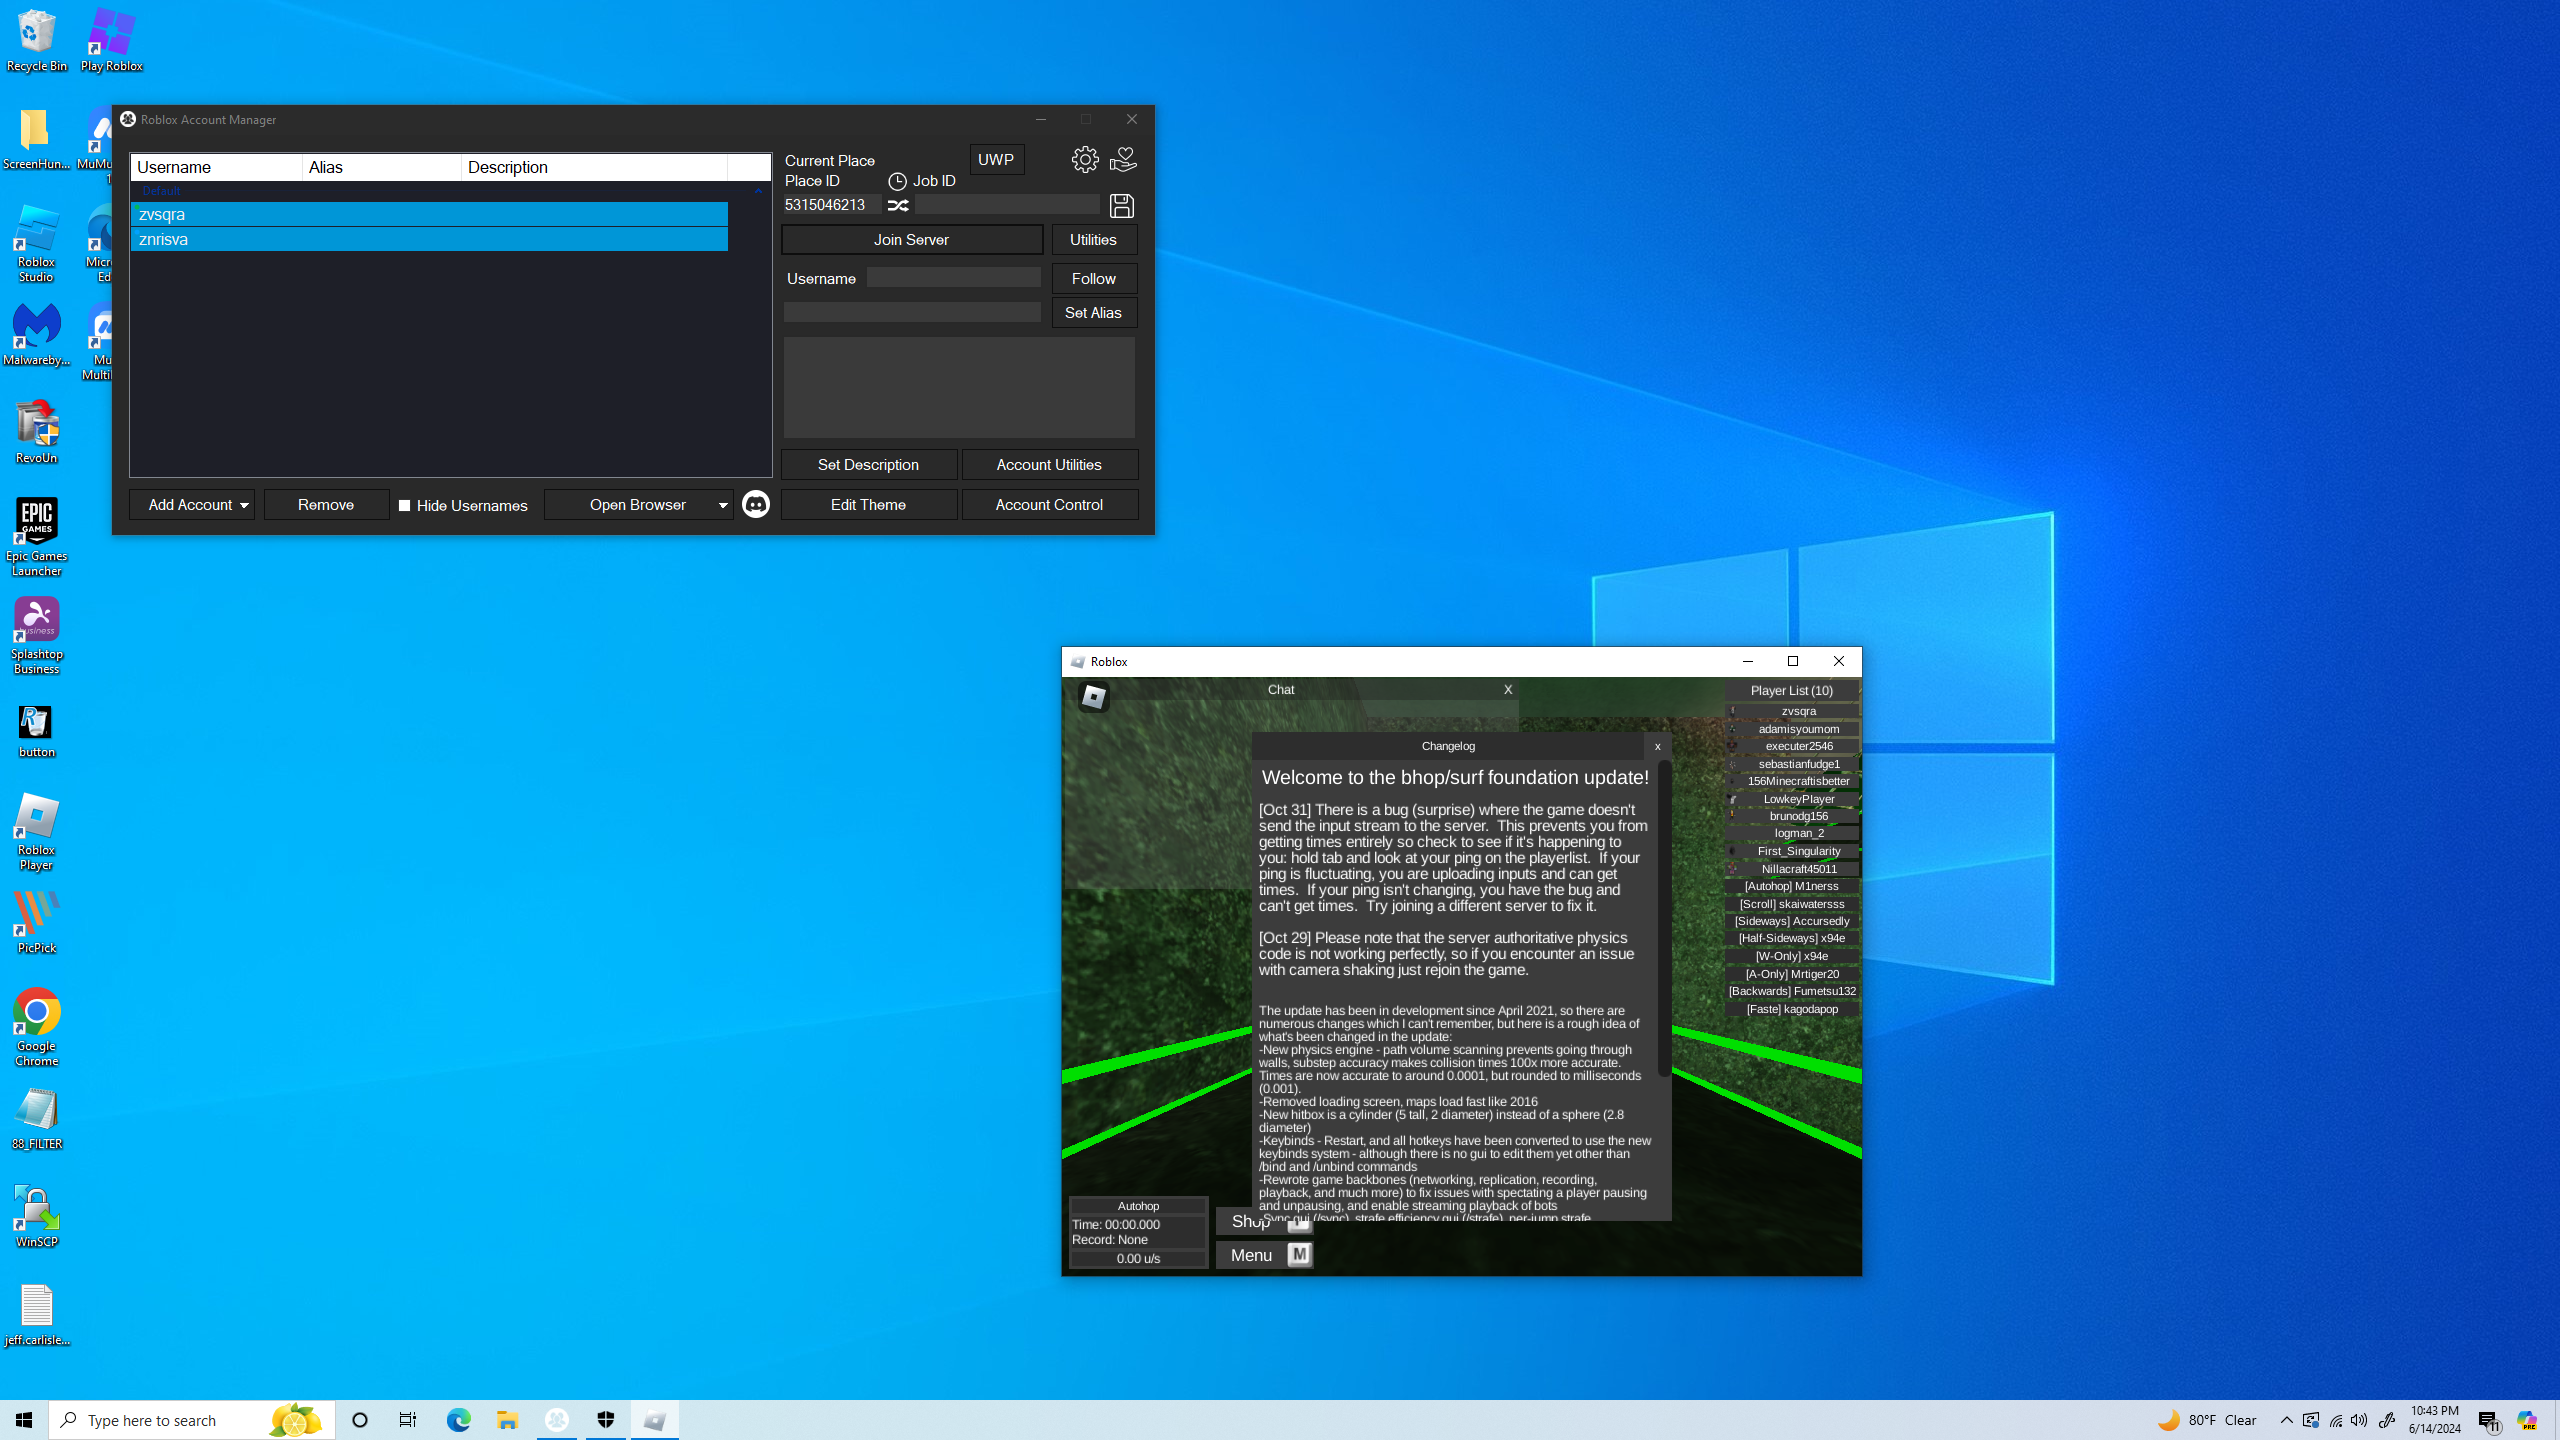Screen dimensions: 2560x1440
Task: Click the Join Server button
Action: pyautogui.click(x=911, y=240)
